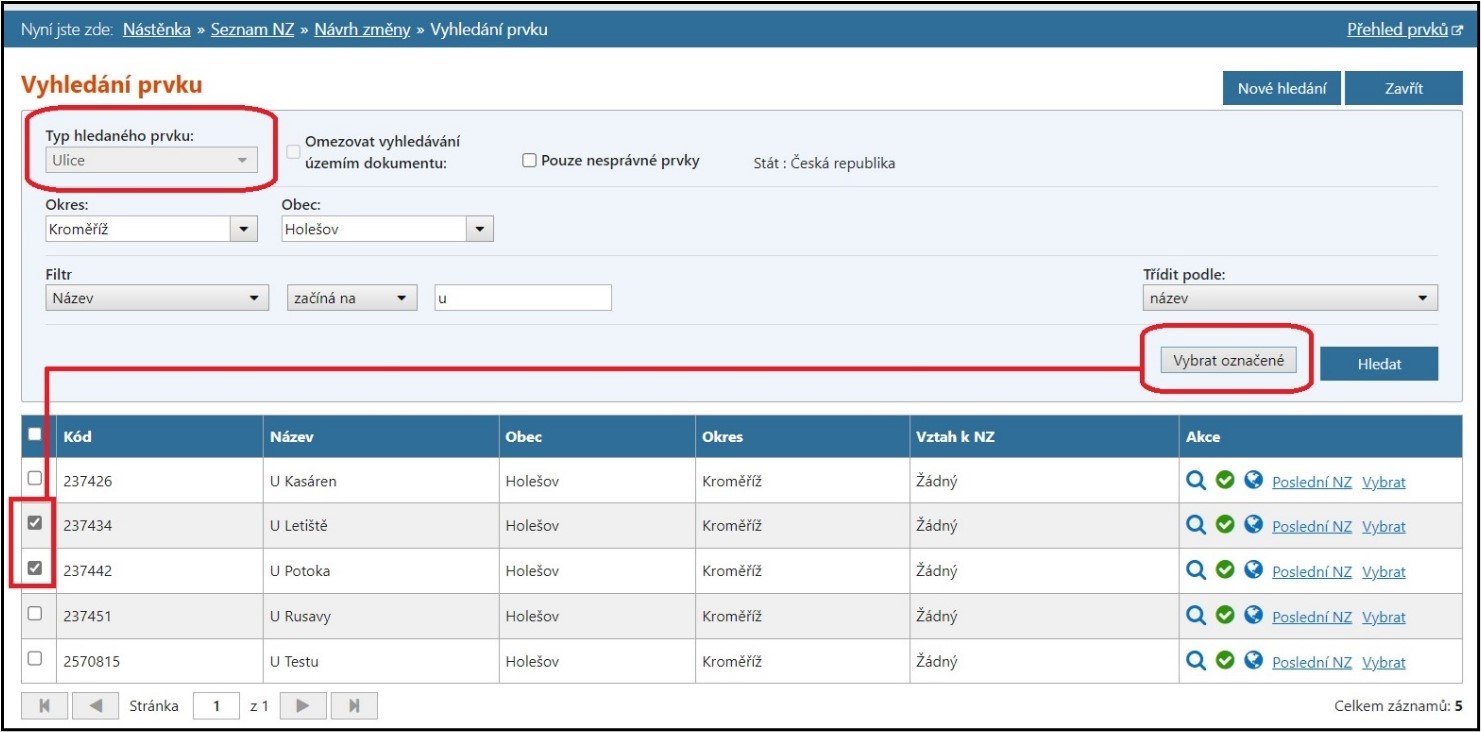
Task: Open 'Seznam NZ' breadcrumb link
Action: point(252,30)
